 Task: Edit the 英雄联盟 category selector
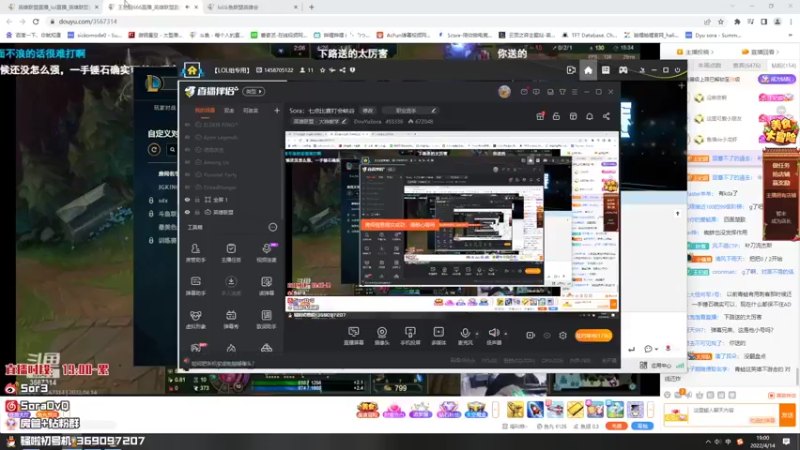tap(320, 122)
